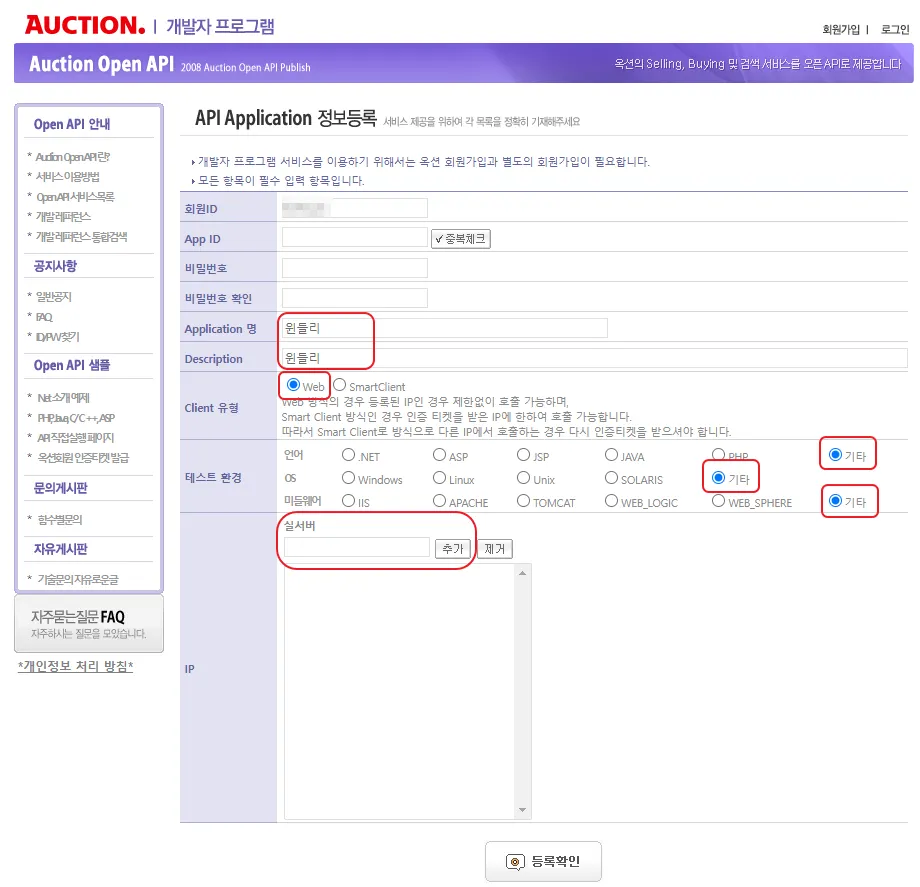Image resolution: width=920 pixels, height=887 pixels.
Task: Open 서비스이용방법 sidebar item
Action: point(67,177)
